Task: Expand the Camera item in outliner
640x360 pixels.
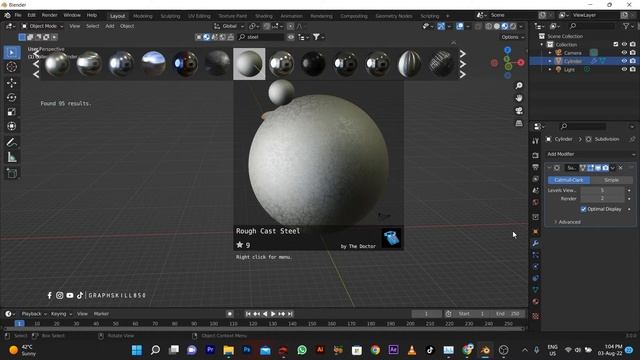Action: click(x=550, y=53)
